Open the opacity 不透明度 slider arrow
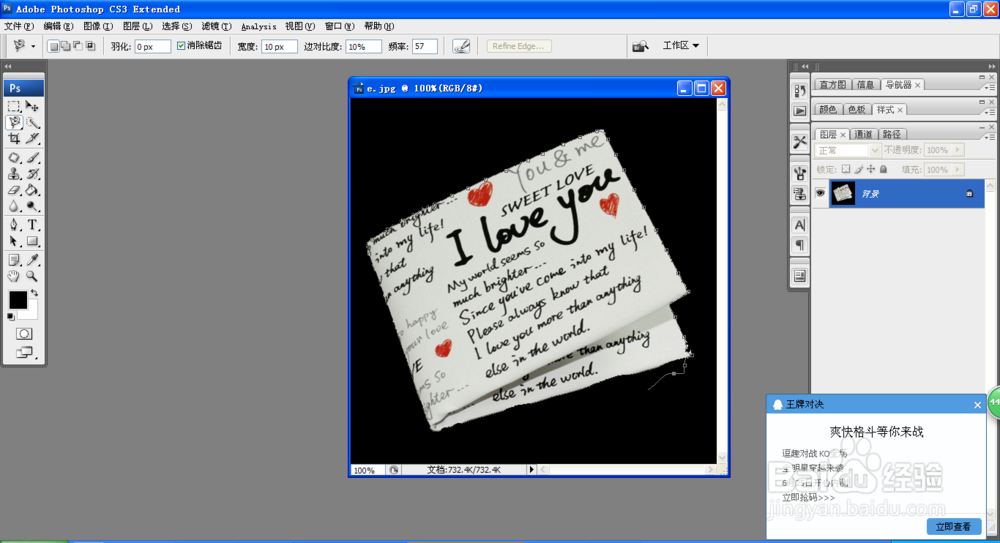This screenshot has width=1000, height=543. pos(957,150)
